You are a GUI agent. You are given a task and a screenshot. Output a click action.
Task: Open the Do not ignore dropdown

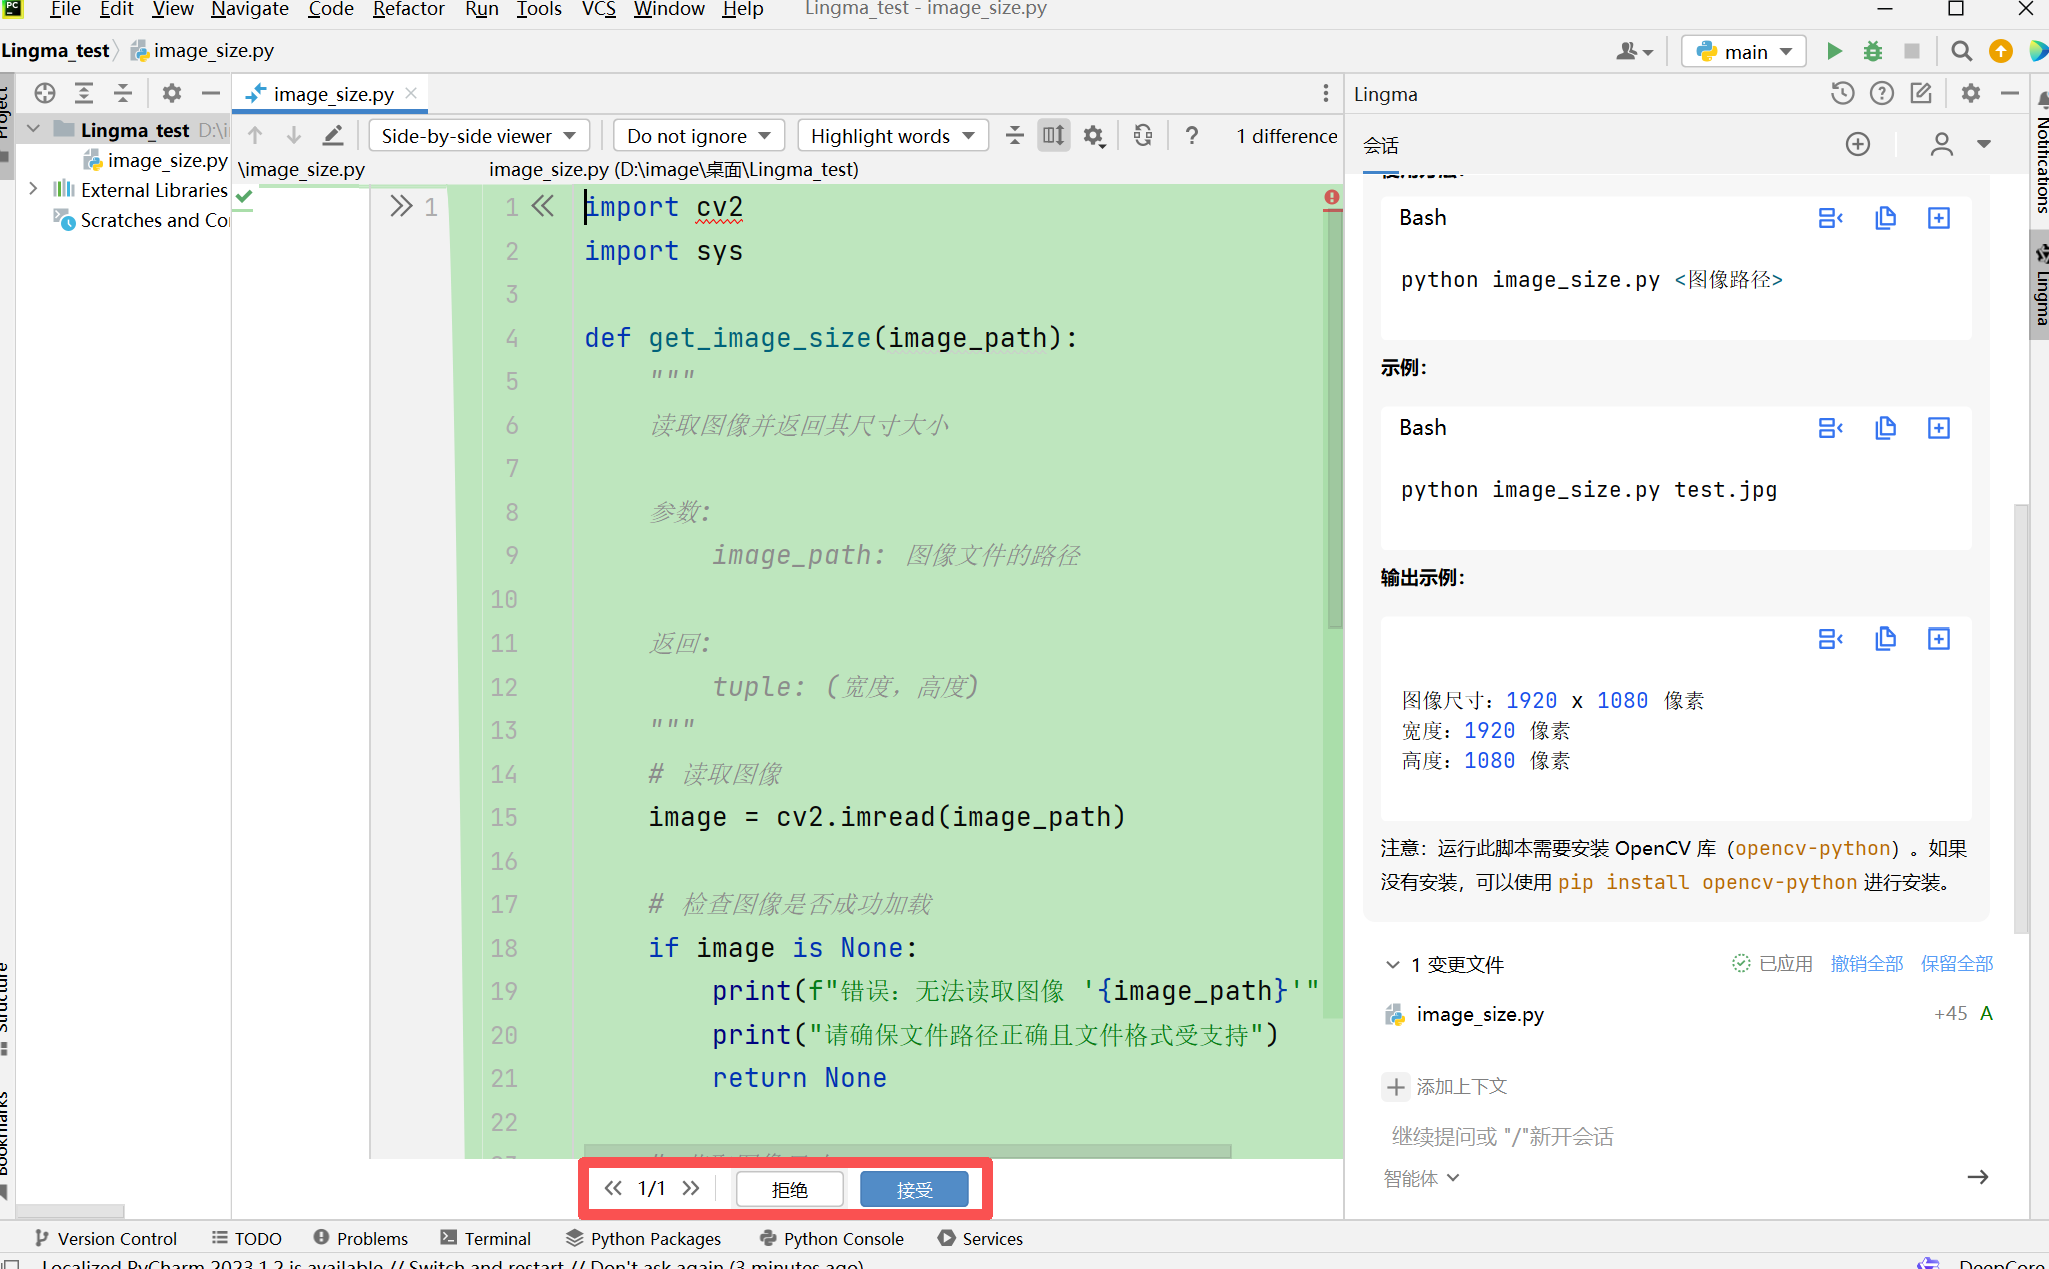point(699,136)
